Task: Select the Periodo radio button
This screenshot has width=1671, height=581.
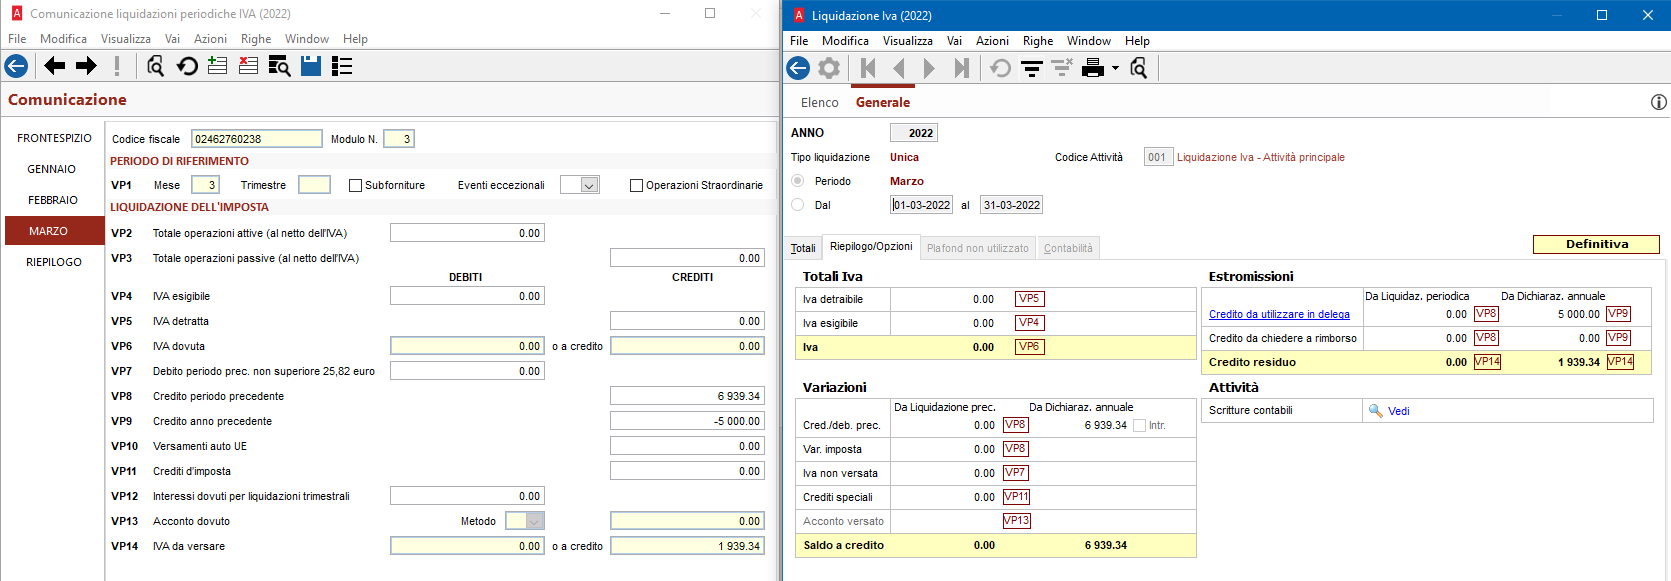Action: click(x=797, y=181)
